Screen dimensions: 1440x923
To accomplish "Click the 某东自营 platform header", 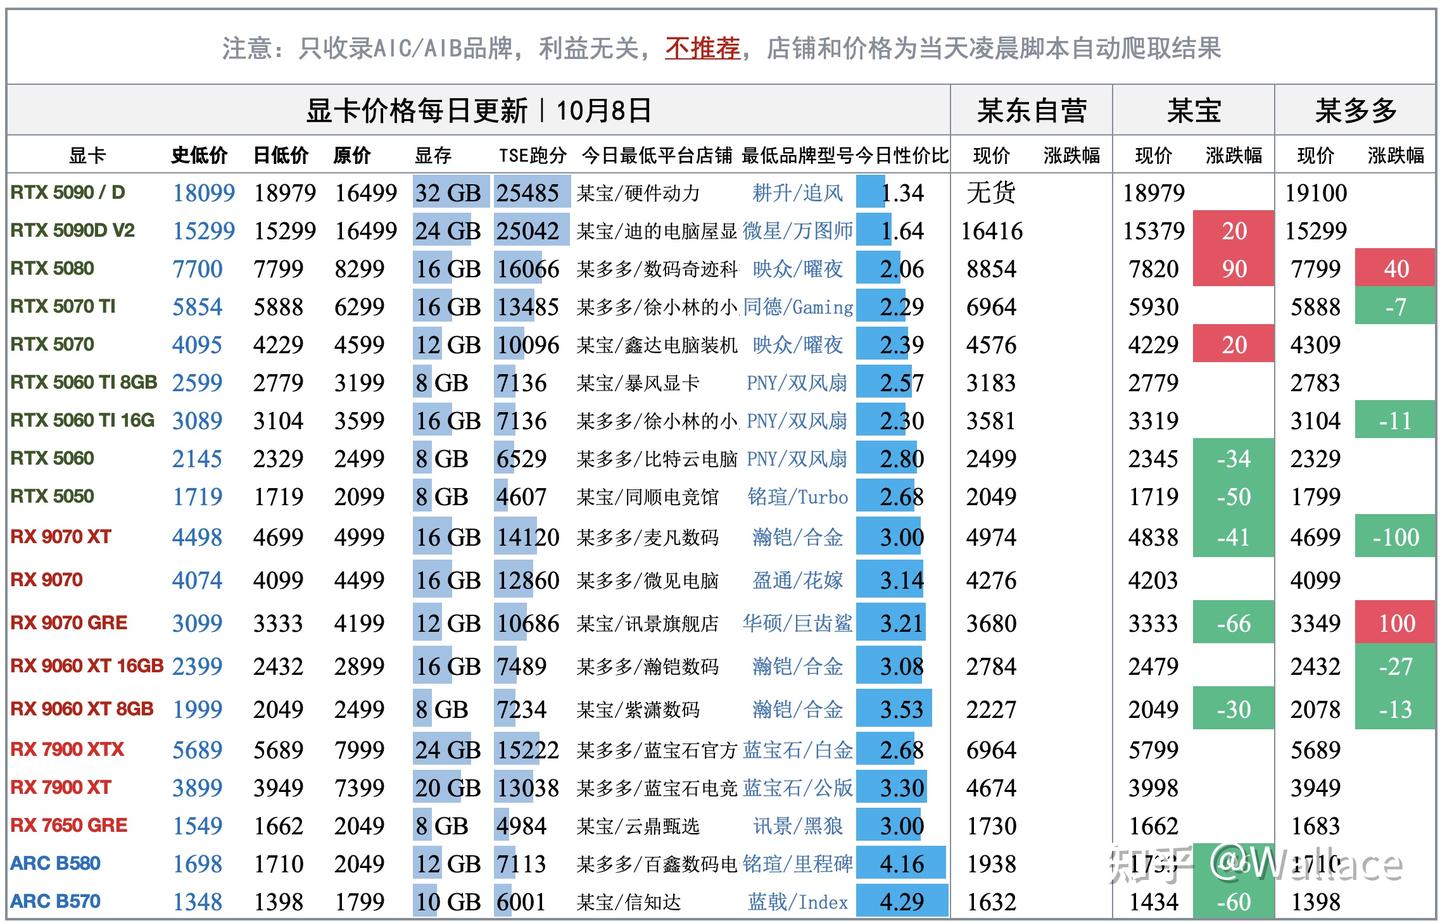I will pos(1031,110).
